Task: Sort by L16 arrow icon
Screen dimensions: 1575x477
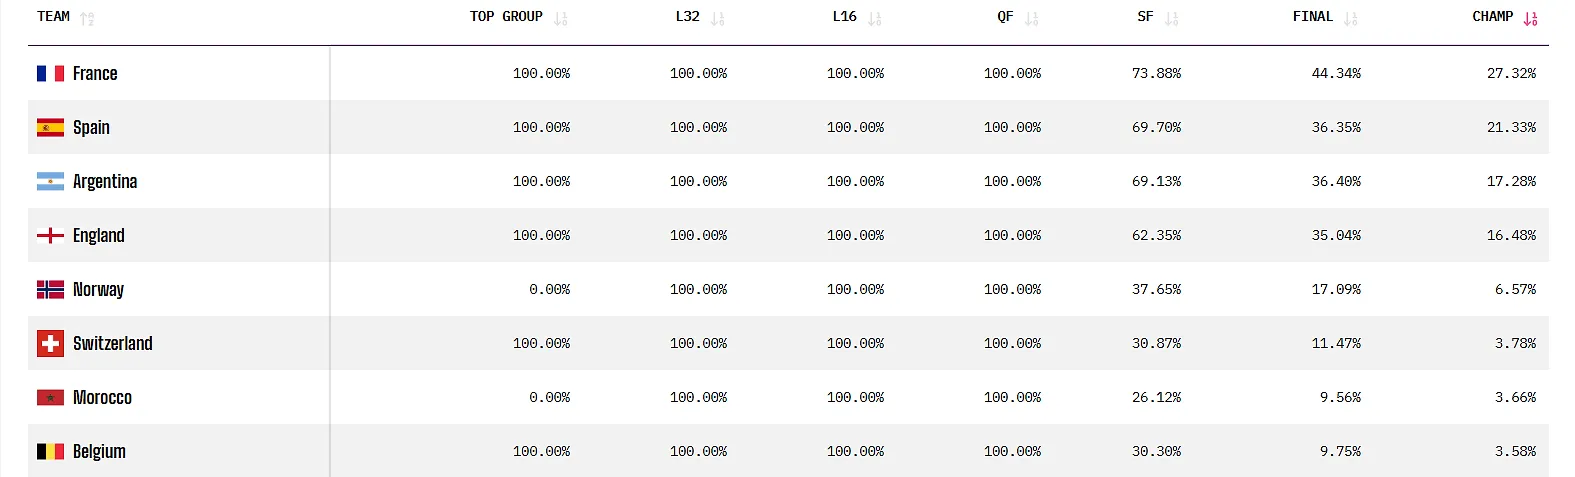Action: click(x=875, y=18)
